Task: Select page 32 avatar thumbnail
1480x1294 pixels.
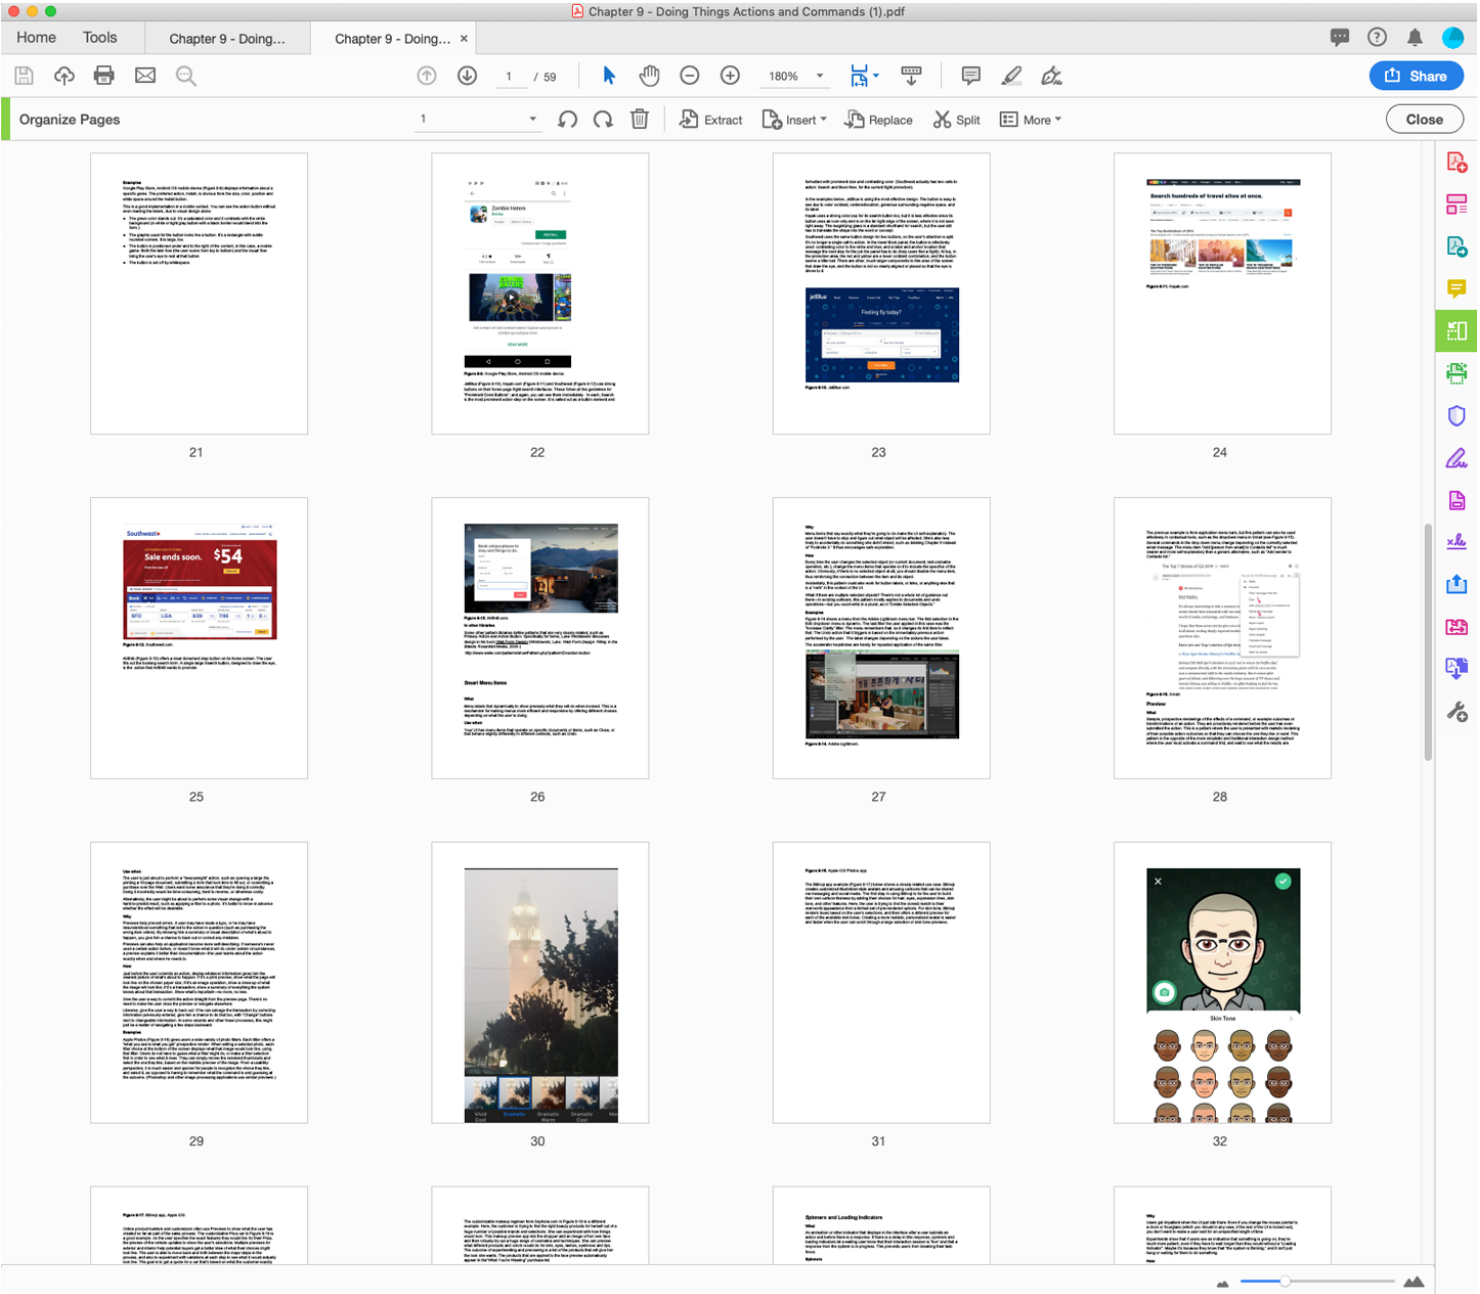Action: point(1222,982)
